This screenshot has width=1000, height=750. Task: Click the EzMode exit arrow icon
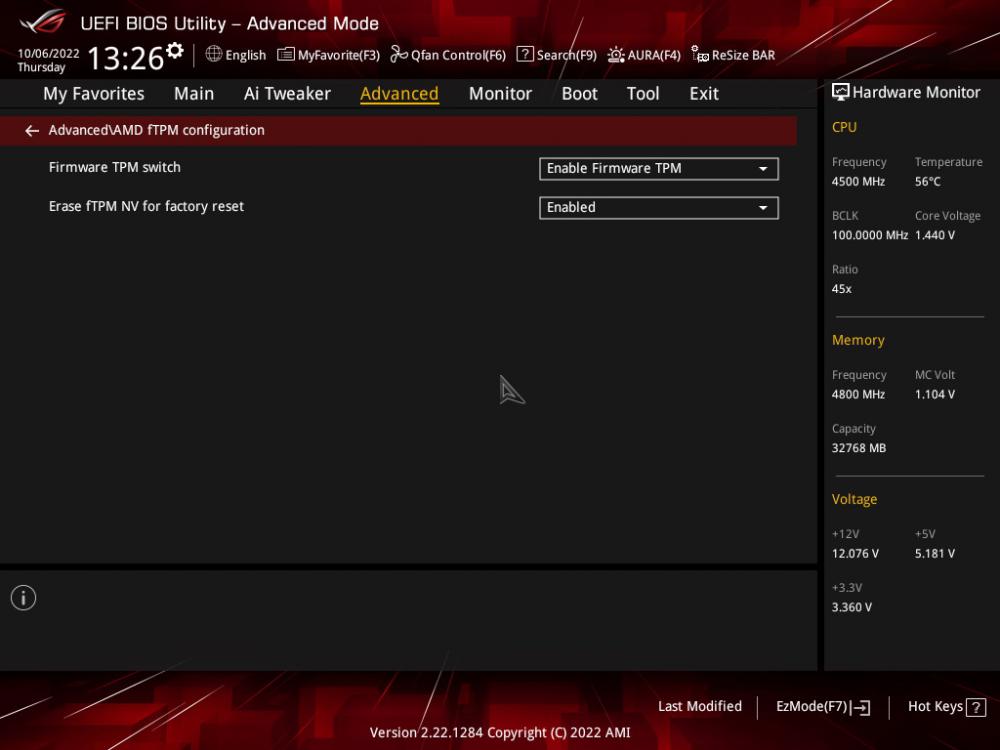click(860, 707)
